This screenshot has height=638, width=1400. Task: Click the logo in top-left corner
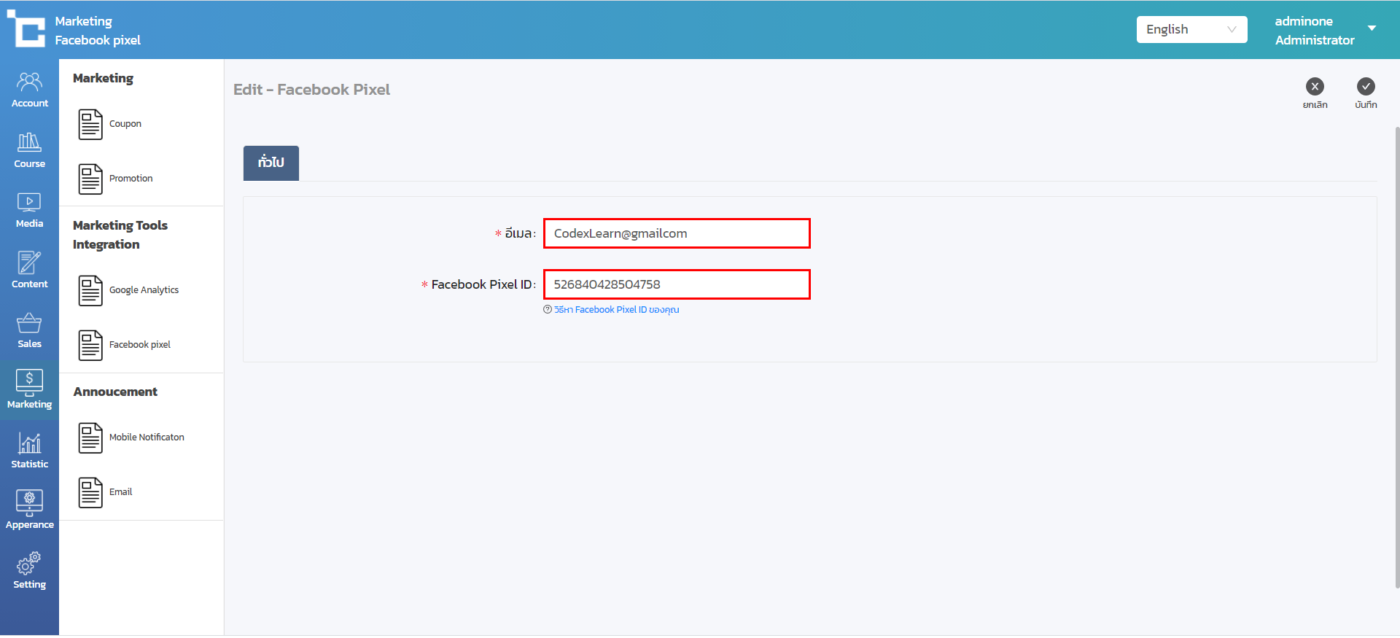pos(26,29)
